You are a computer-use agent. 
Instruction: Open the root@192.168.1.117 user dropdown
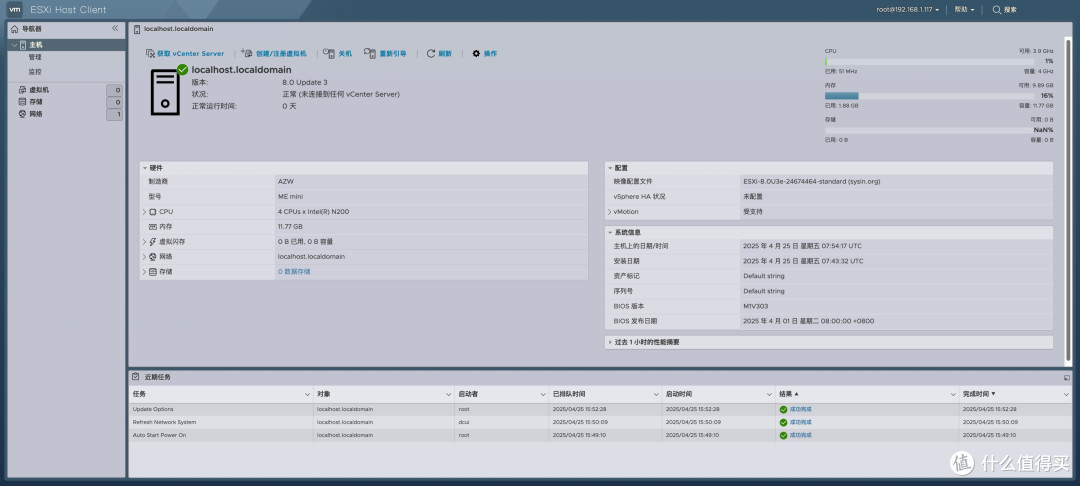pos(907,10)
